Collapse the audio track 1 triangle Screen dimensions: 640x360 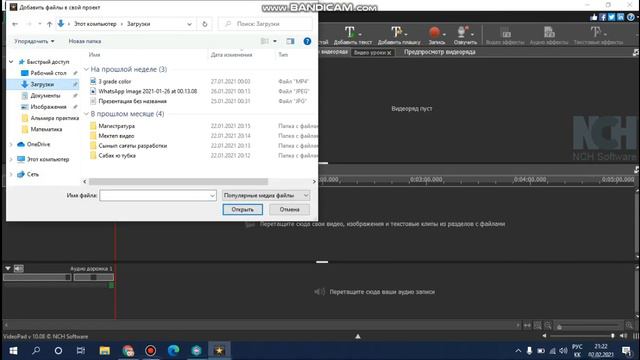[8, 268]
